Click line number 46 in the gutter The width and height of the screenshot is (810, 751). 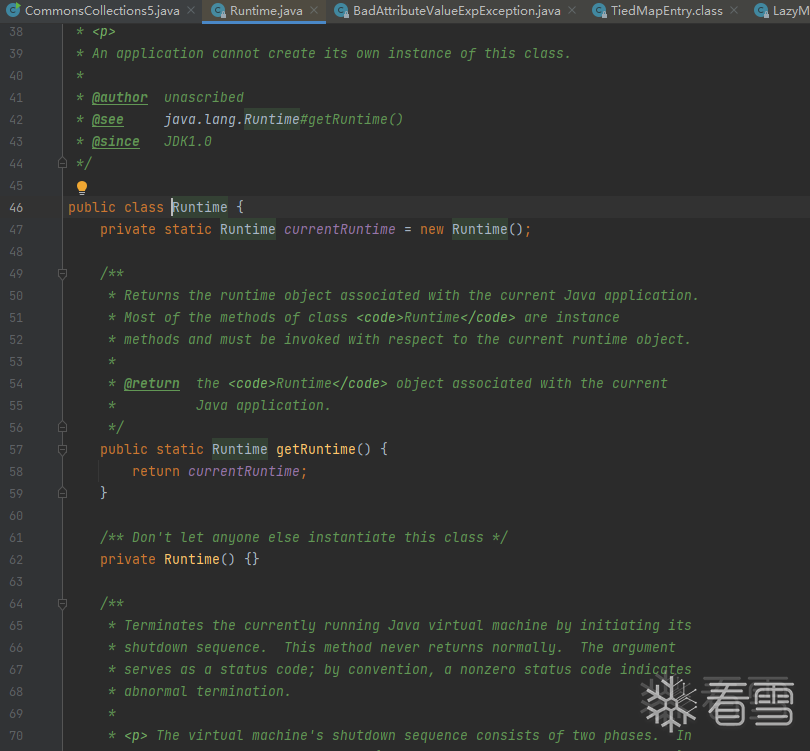[16, 208]
